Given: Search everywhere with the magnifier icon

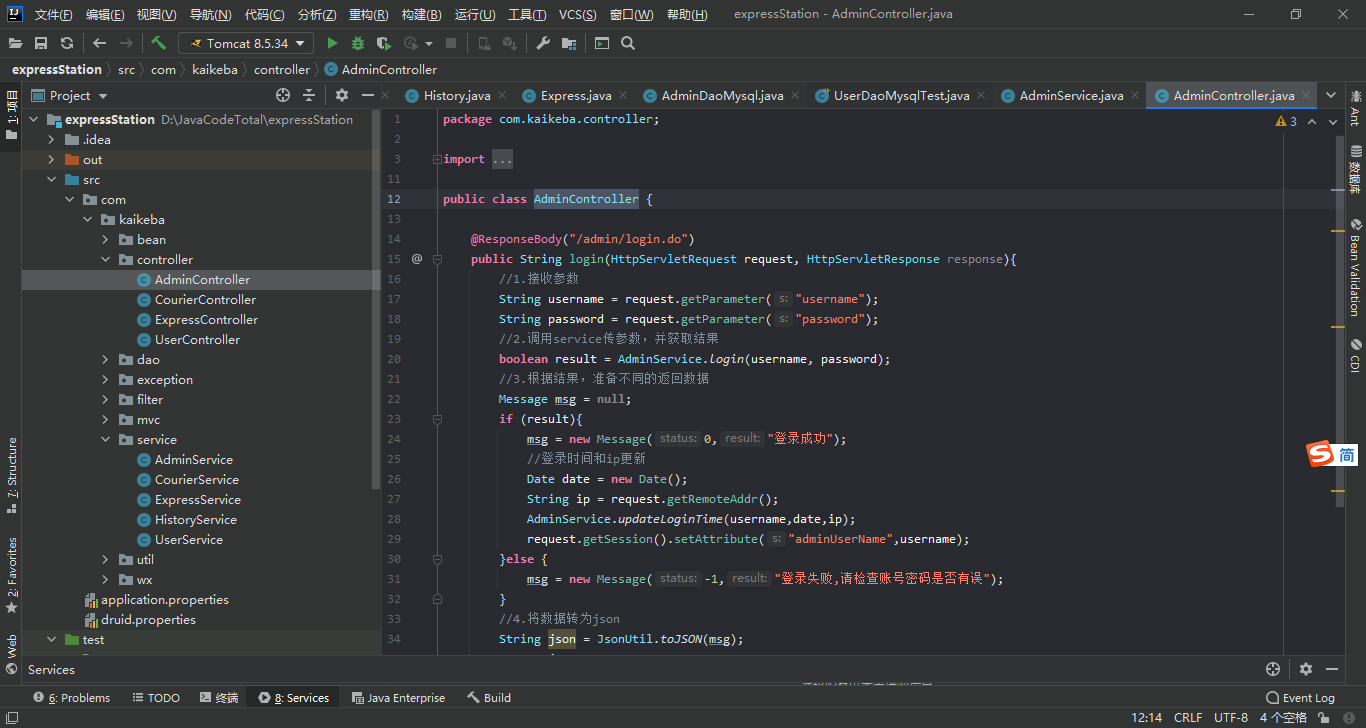Looking at the screenshot, I should pyautogui.click(x=628, y=43).
